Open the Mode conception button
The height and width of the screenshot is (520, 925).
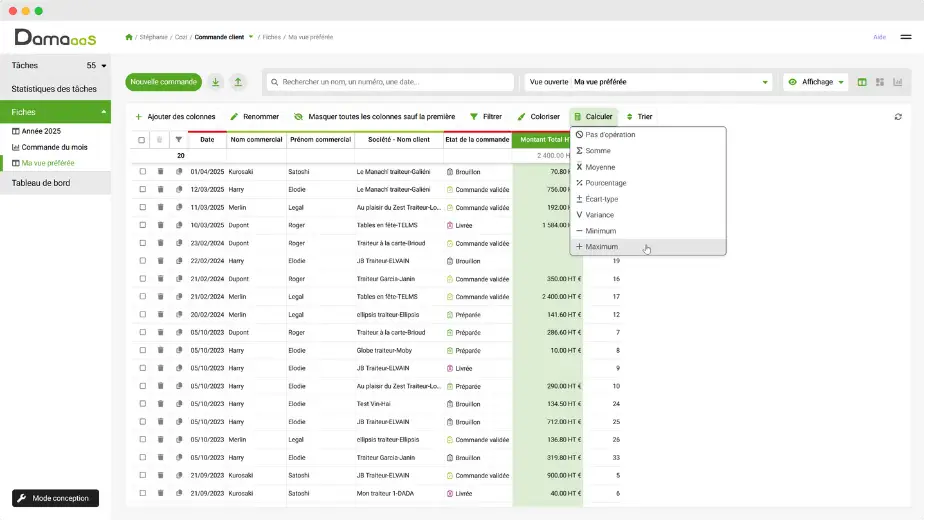coord(55,498)
